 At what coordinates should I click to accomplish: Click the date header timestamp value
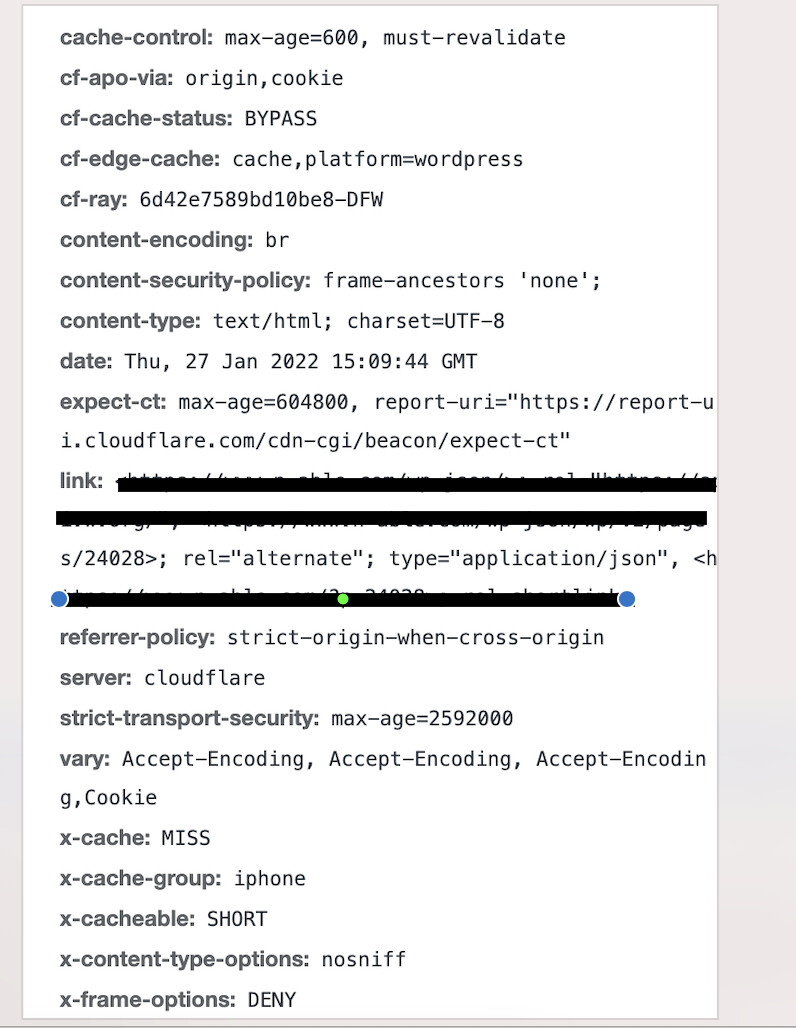point(301,361)
